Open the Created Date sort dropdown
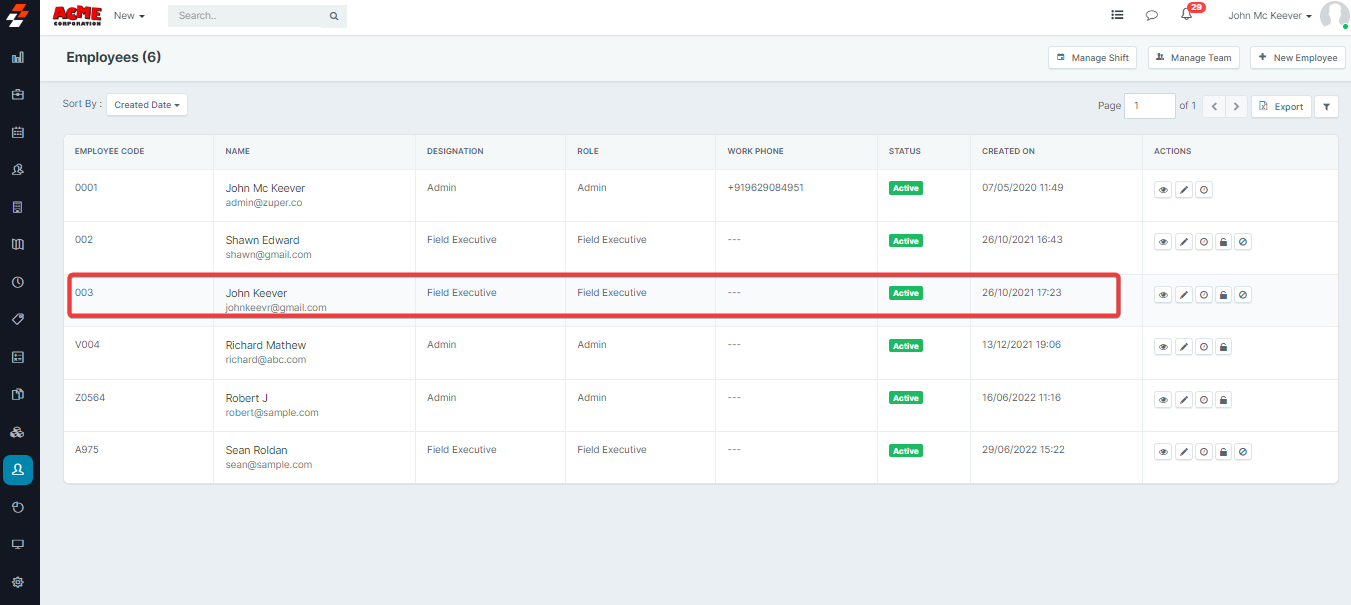The image size is (1351, 605). tap(147, 105)
